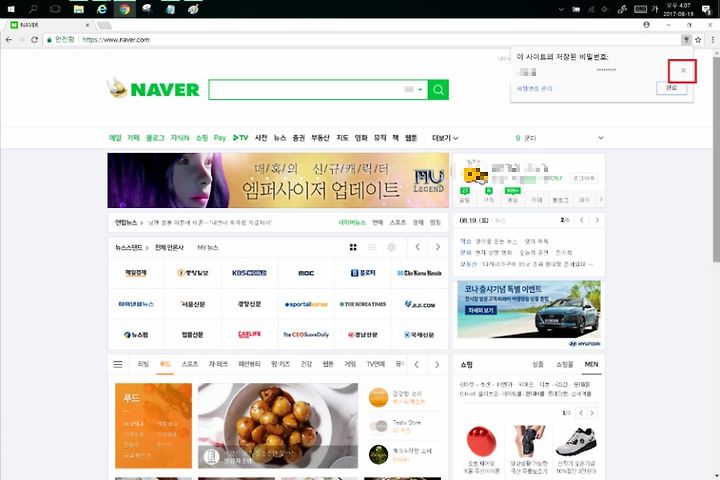720x480 pixels.
Task: Open the sportalkorea newsstand tile
Action: 306,304
